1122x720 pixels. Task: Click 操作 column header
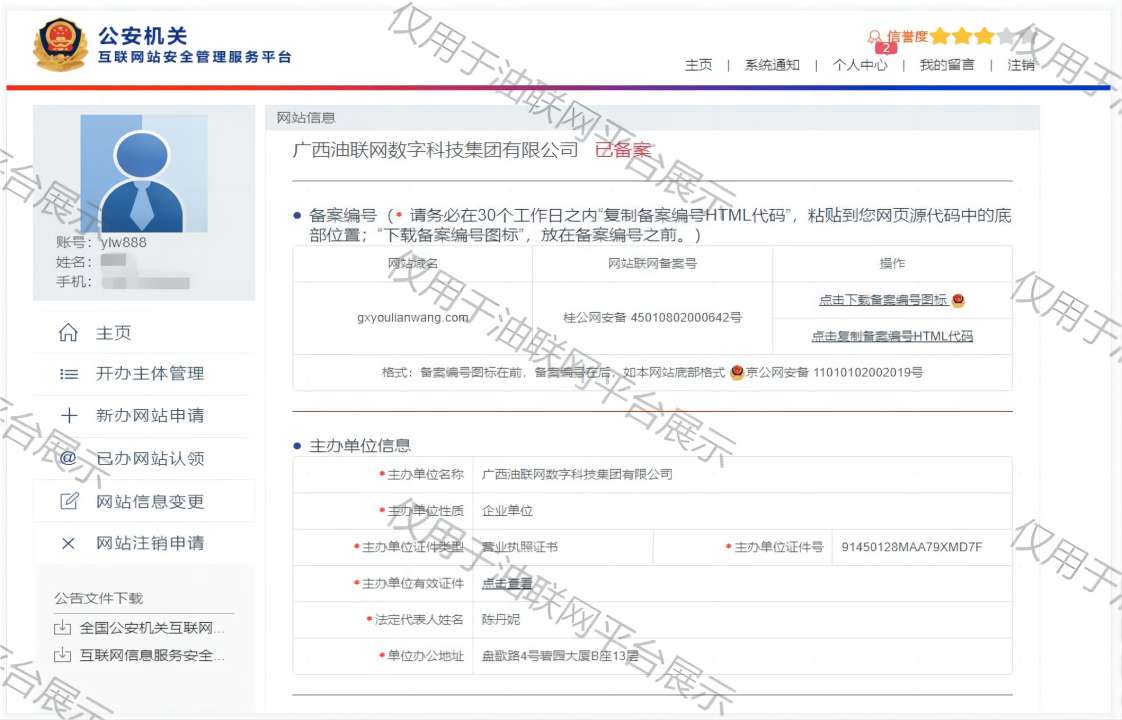892,263
